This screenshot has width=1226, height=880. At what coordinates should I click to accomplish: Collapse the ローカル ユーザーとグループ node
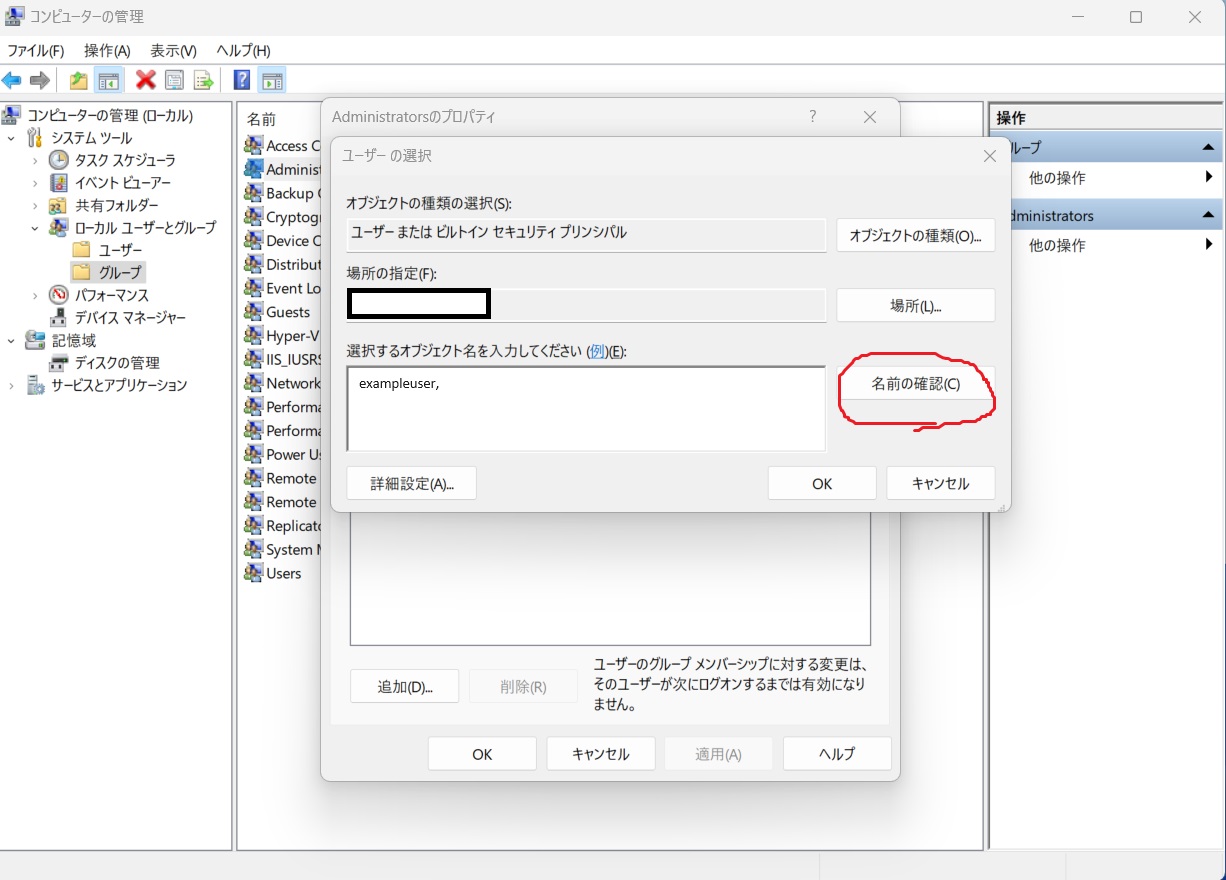click(x=35, y=228)
